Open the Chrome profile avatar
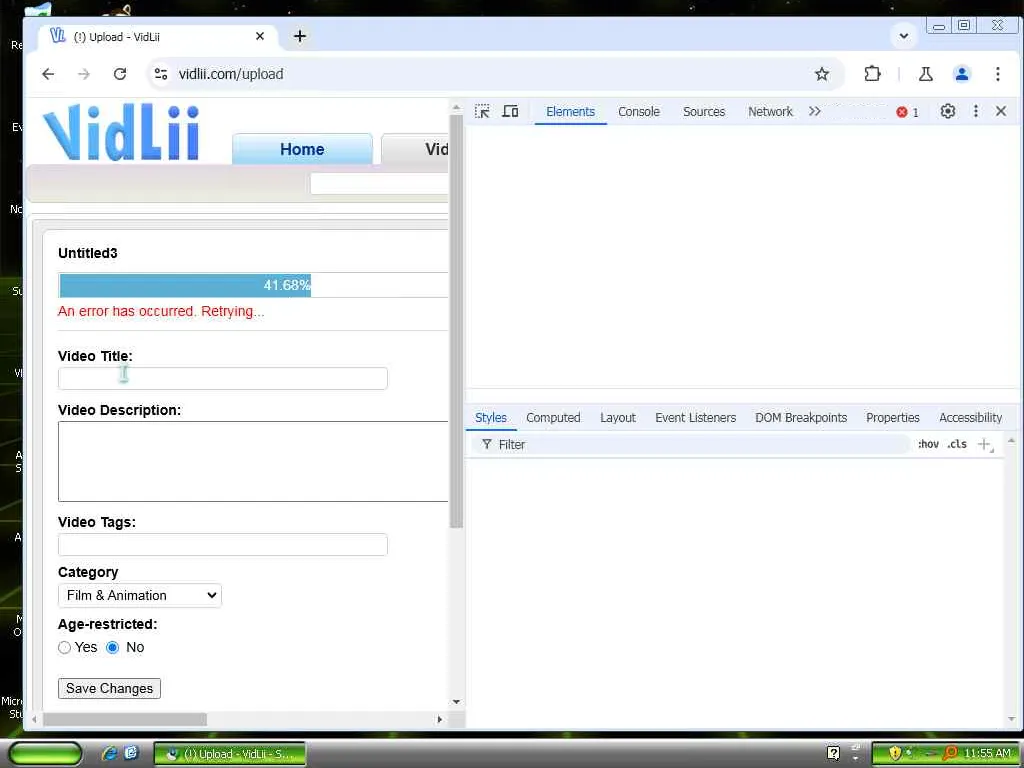The height and width of the screenshot is (768, 1024). [x=961, y=74]
